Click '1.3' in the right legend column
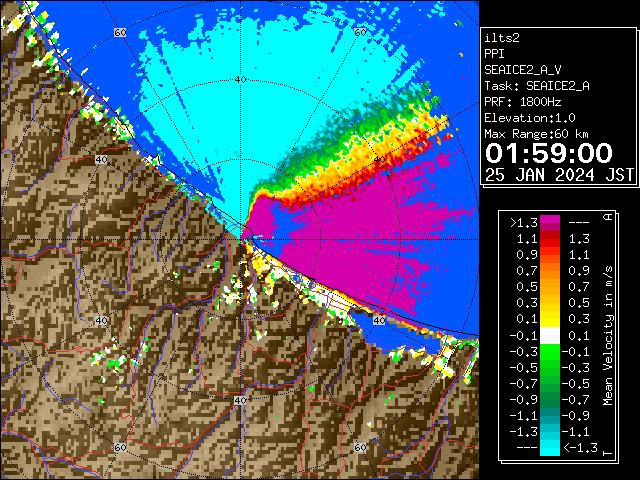The image size is (640, 480). [579, 239]
